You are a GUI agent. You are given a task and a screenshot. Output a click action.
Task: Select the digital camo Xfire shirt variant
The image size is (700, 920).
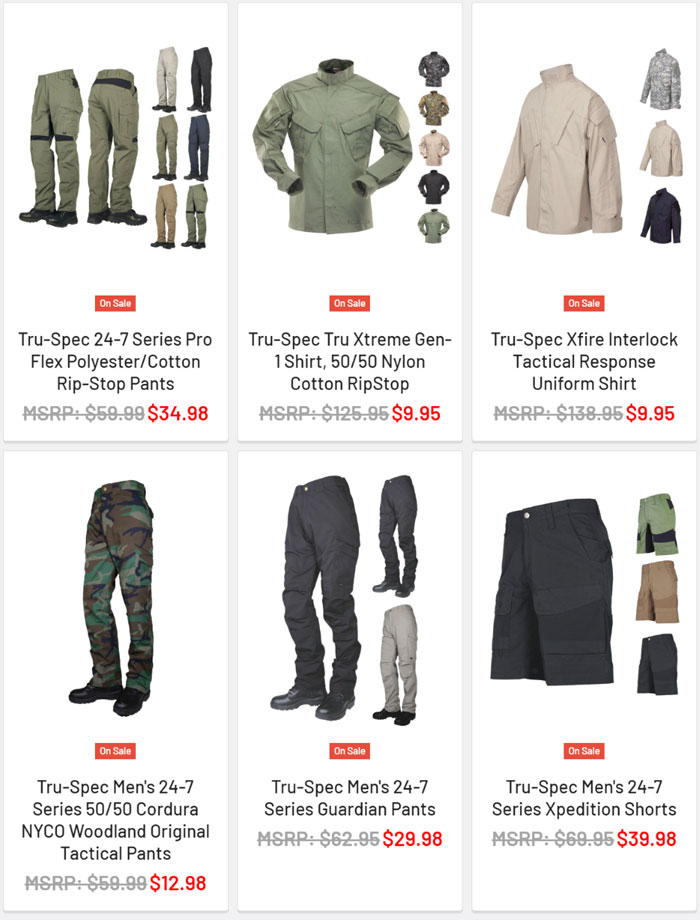click(x=661, y=79)
